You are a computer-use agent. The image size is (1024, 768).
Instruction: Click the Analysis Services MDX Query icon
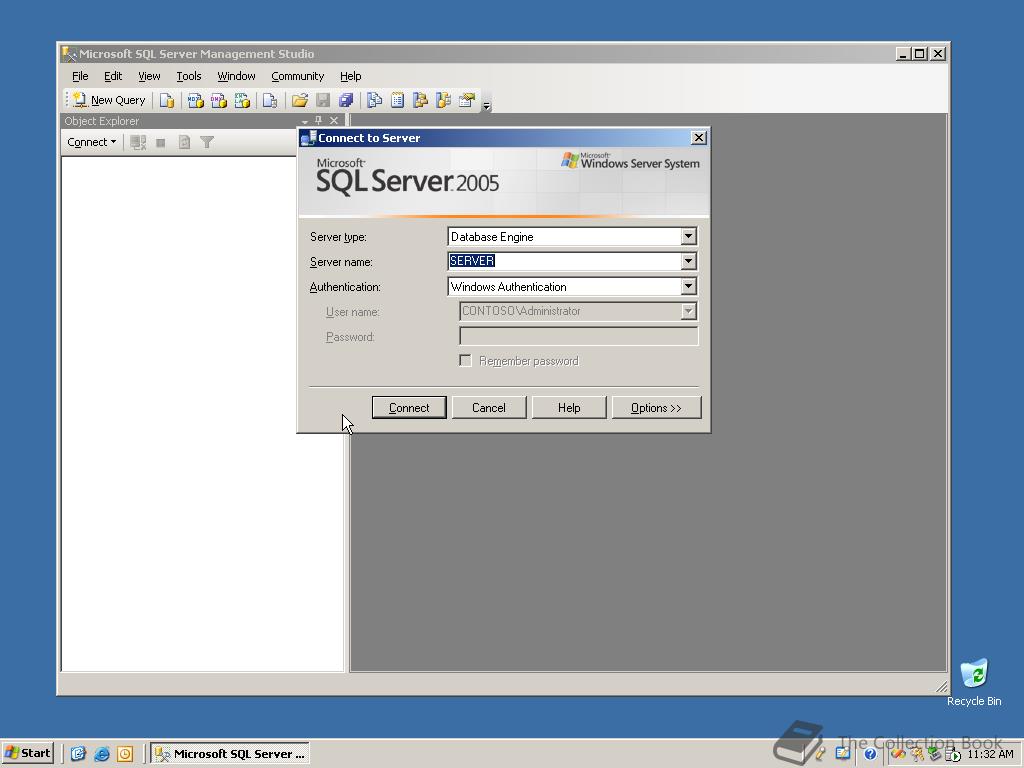click(195, 100)
